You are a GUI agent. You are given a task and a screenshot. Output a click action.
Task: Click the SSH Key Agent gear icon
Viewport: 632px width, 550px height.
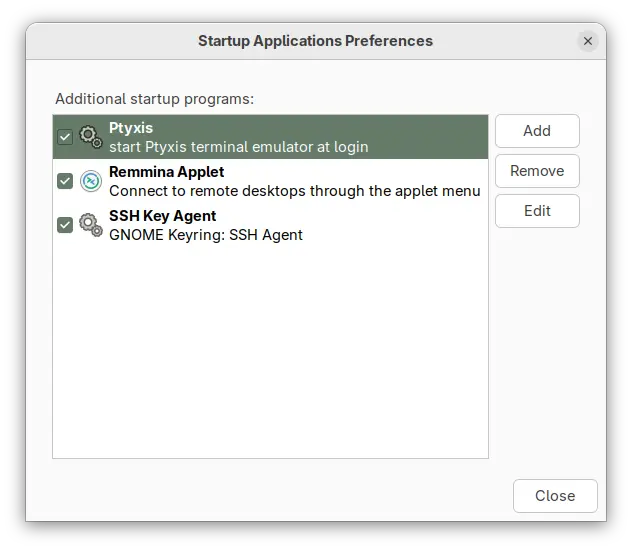click(x=90, y=225)
